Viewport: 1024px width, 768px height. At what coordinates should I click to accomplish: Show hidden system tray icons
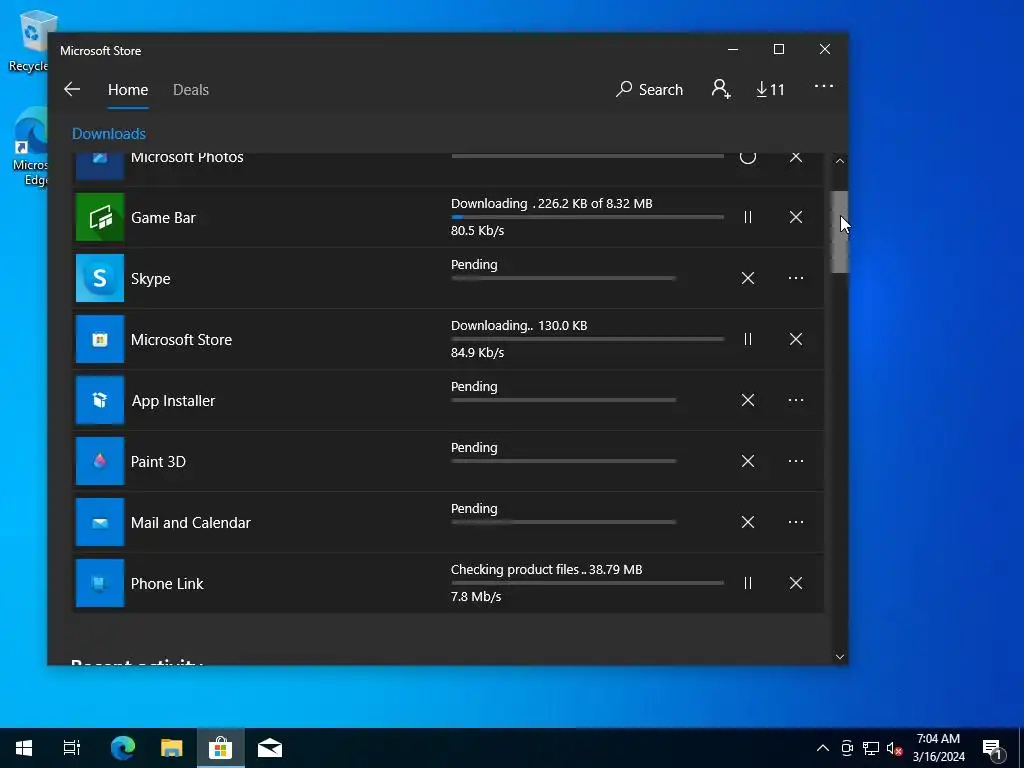tap(823, 748)
